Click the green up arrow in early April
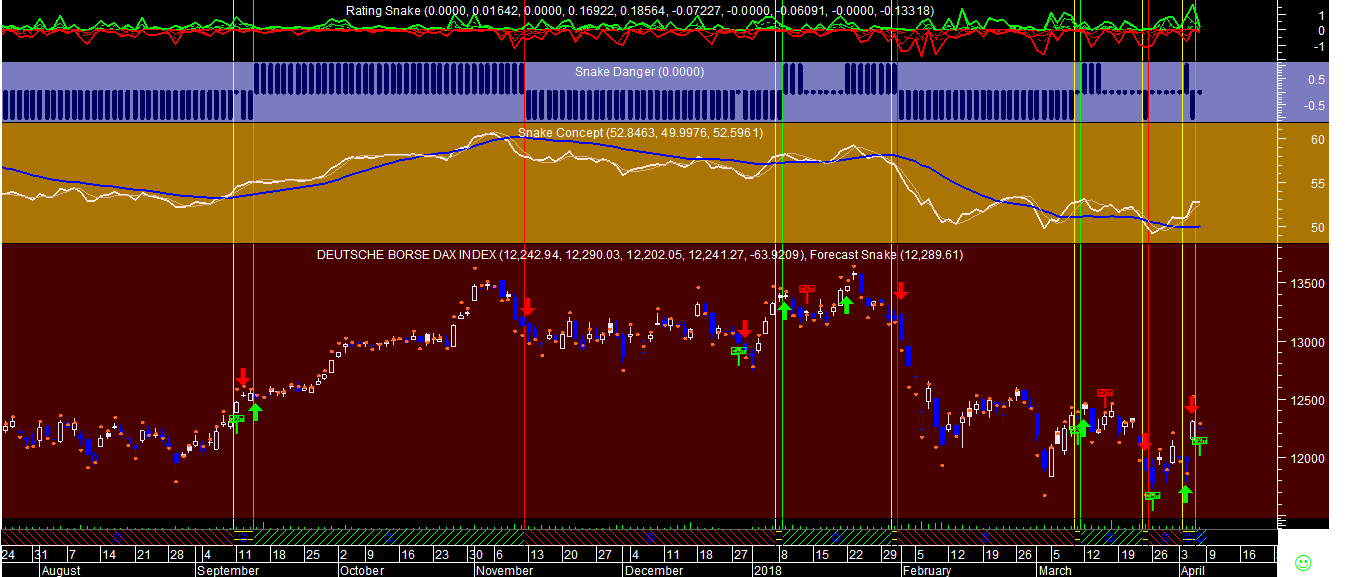1352x577 pixels. coord(1185,493)
